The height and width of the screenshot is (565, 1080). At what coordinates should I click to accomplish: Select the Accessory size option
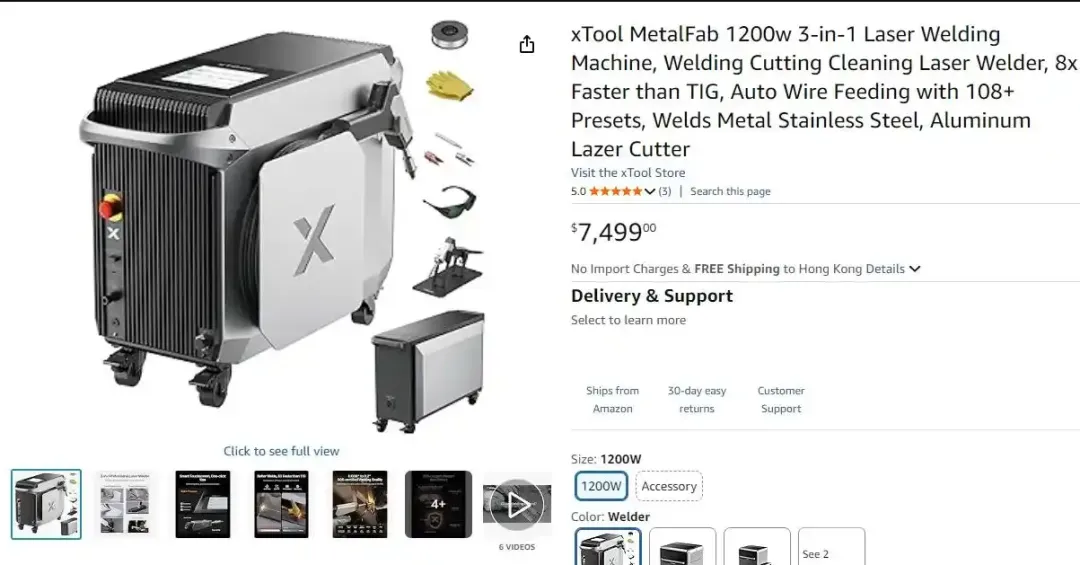tap(669, 486)
